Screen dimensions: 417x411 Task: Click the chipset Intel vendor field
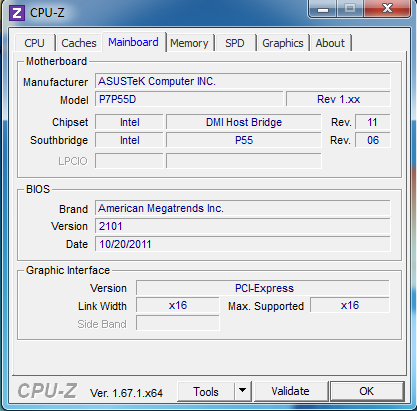(x=129, y=122)
